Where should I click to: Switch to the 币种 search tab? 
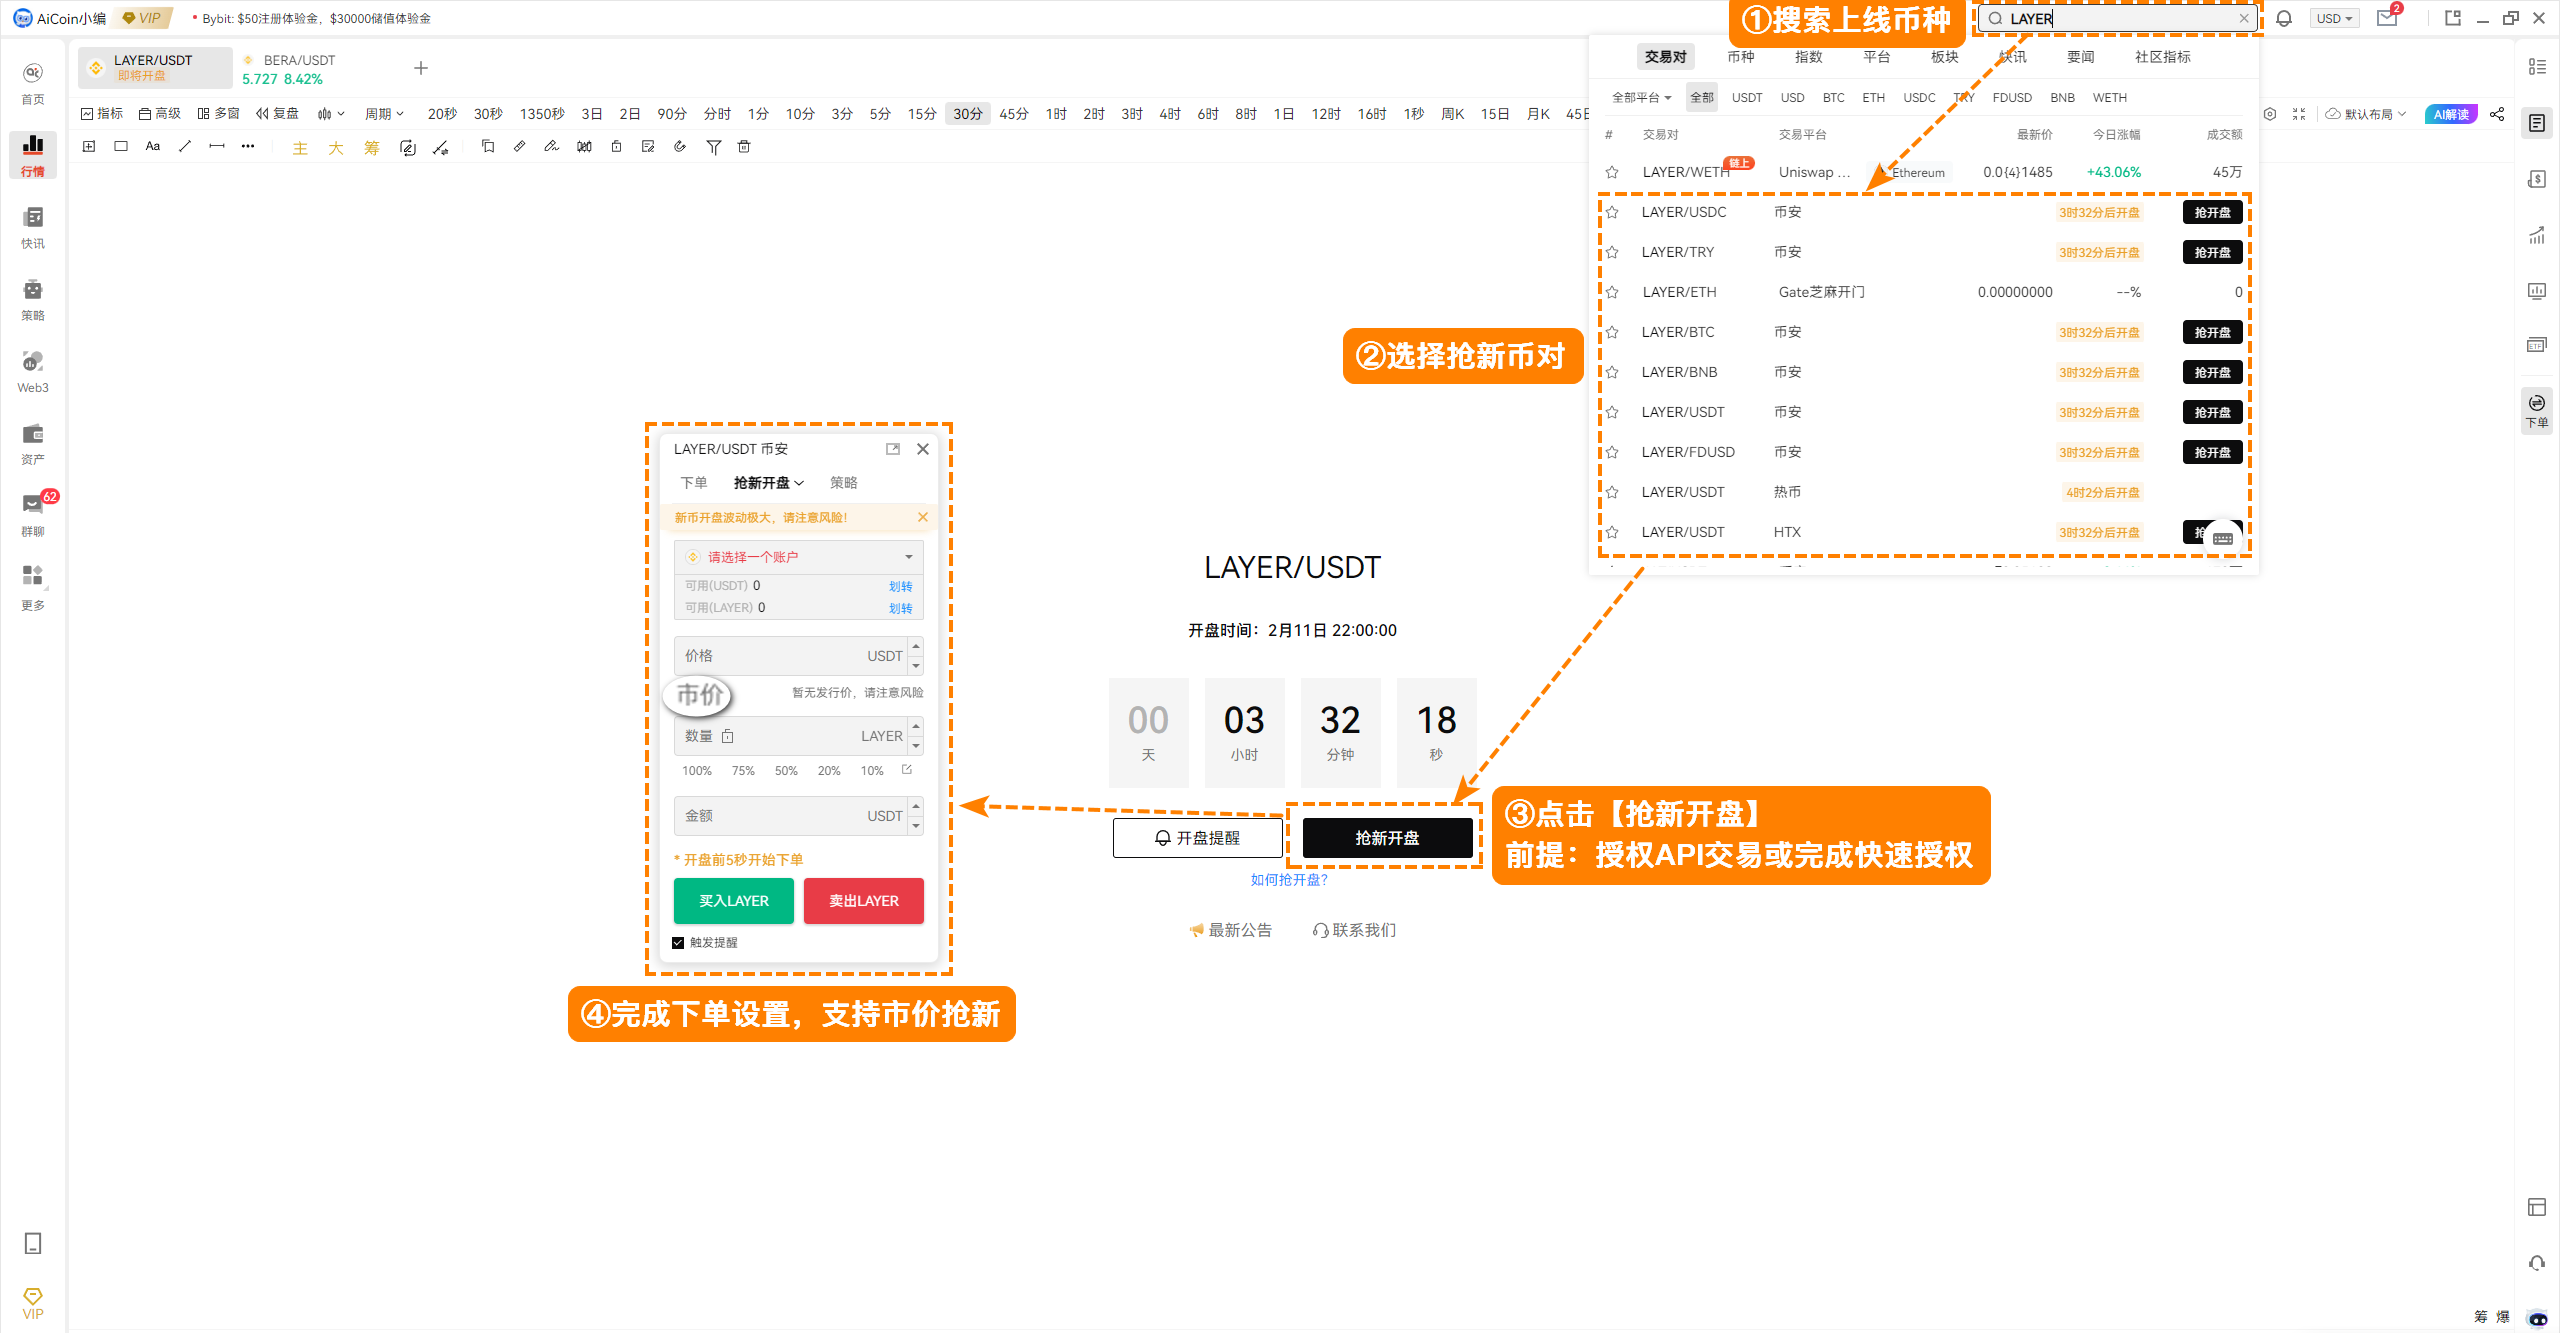1741,57
